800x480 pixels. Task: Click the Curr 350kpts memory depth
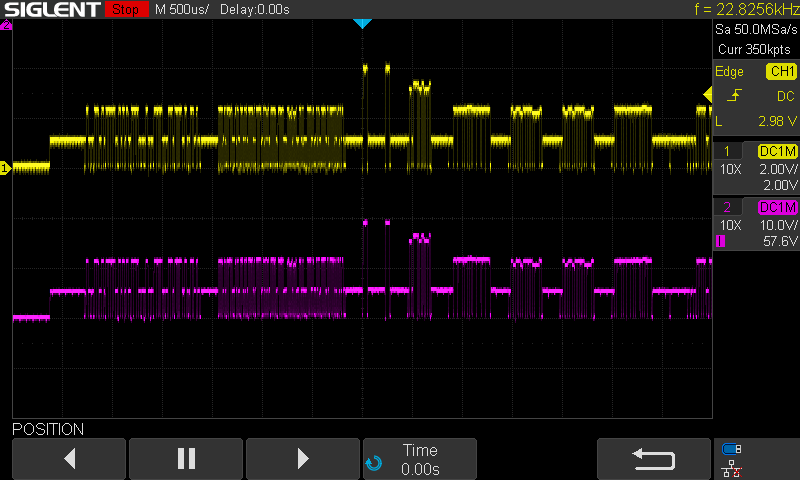tap(755, 49)
